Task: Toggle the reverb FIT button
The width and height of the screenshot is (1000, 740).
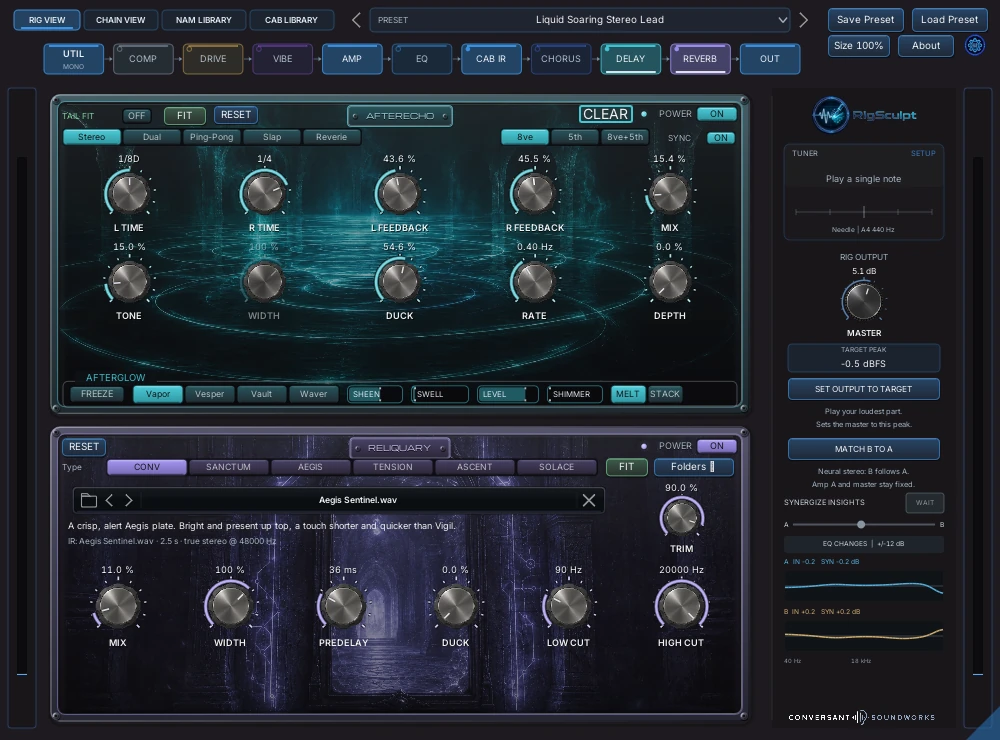Action: pyautogui.click(x=626, y=467)
